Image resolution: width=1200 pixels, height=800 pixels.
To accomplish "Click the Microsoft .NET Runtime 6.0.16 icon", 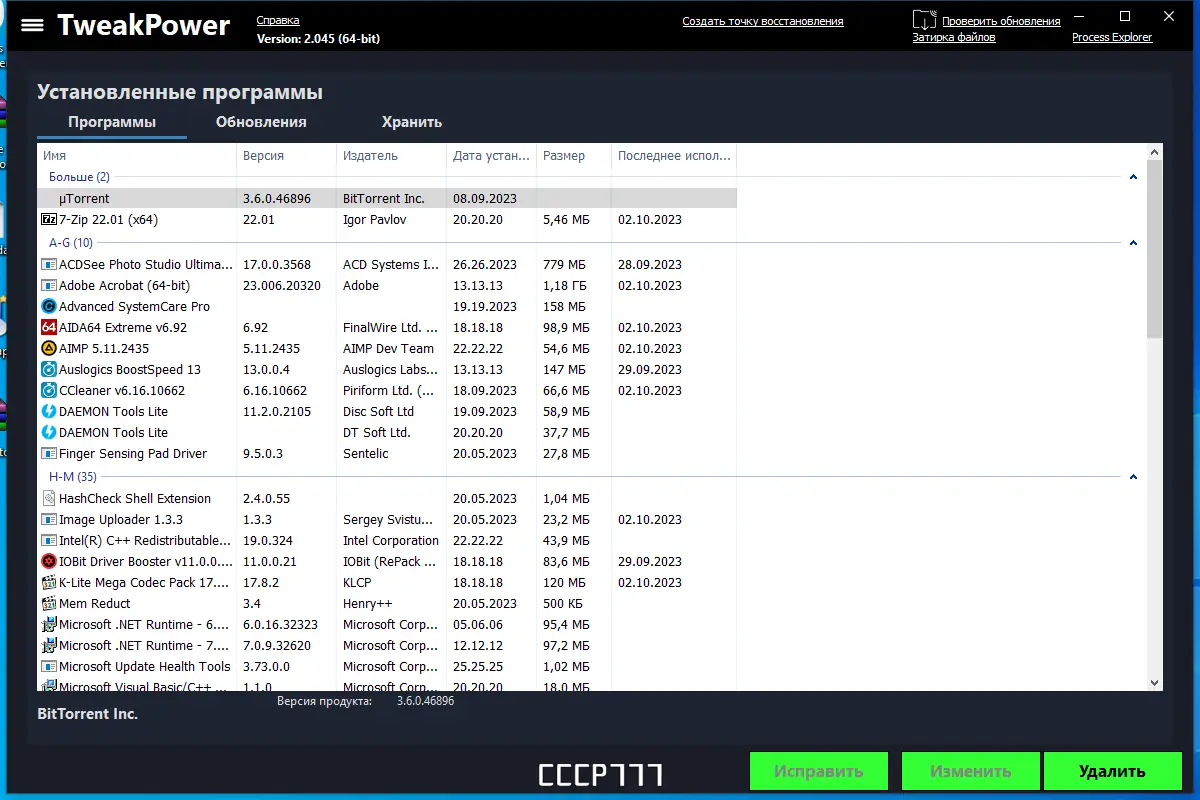I will pyautogui.click(x=49, y=625).
